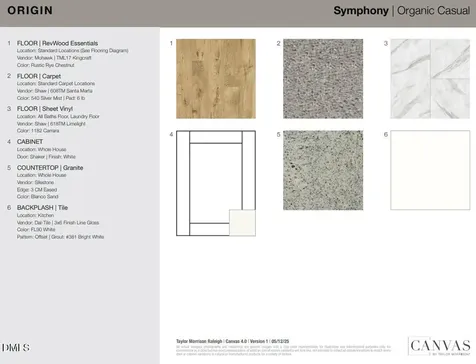
Task: Open the white backsplash tile swatch number 6
Action: click(x=430, y=170)
